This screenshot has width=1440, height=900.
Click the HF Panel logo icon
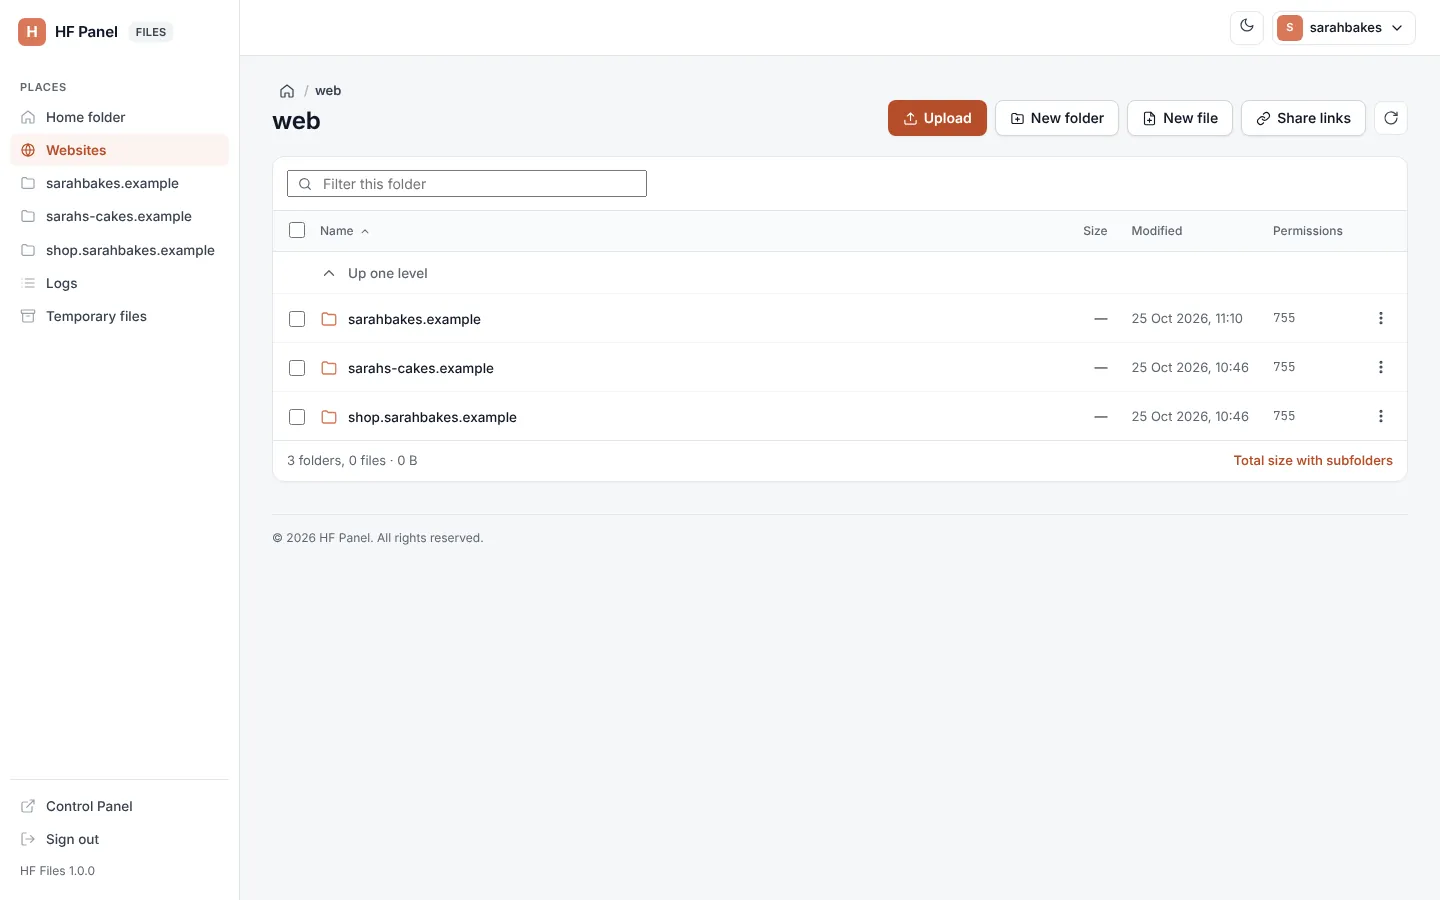(32, 32)
